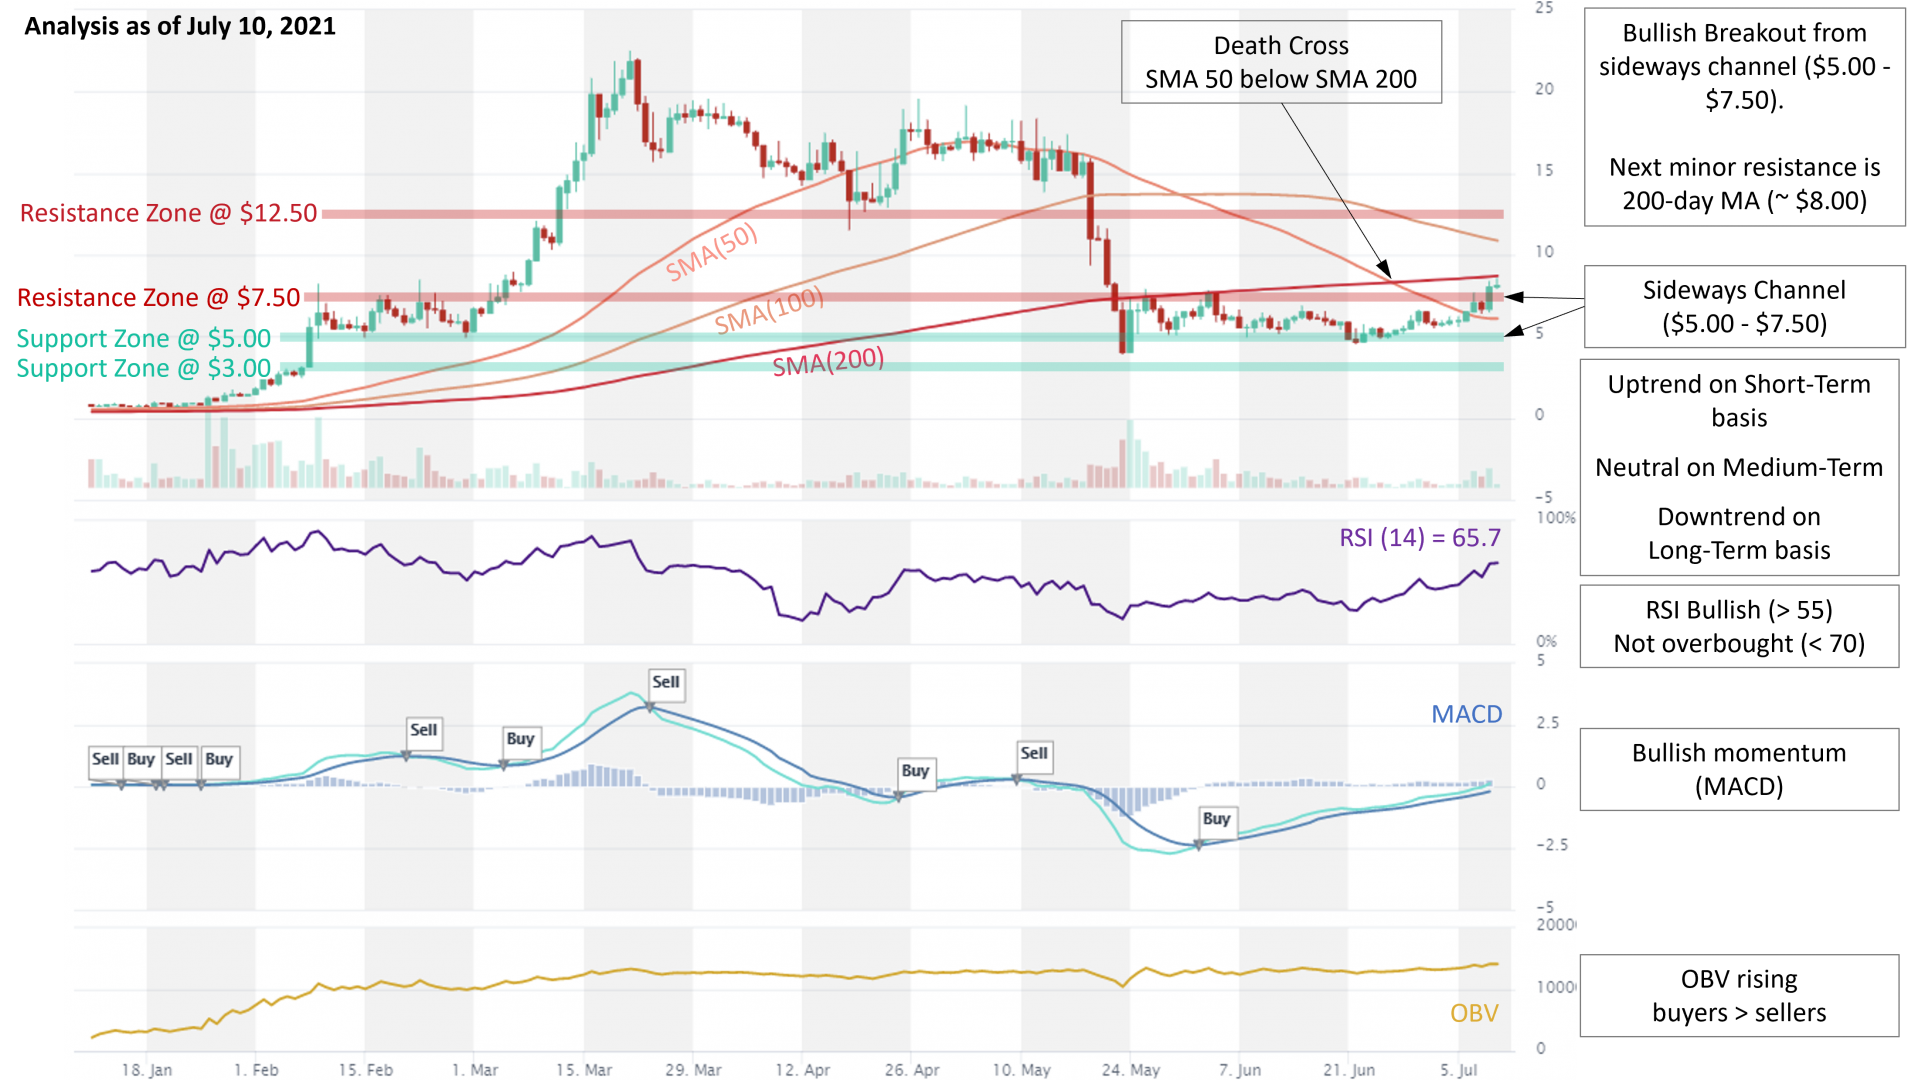Click the Bullish momentum (MACD) box
Viewport: 1908px width, 1080px height.
pyautogui.click(x=1739, y=769)
